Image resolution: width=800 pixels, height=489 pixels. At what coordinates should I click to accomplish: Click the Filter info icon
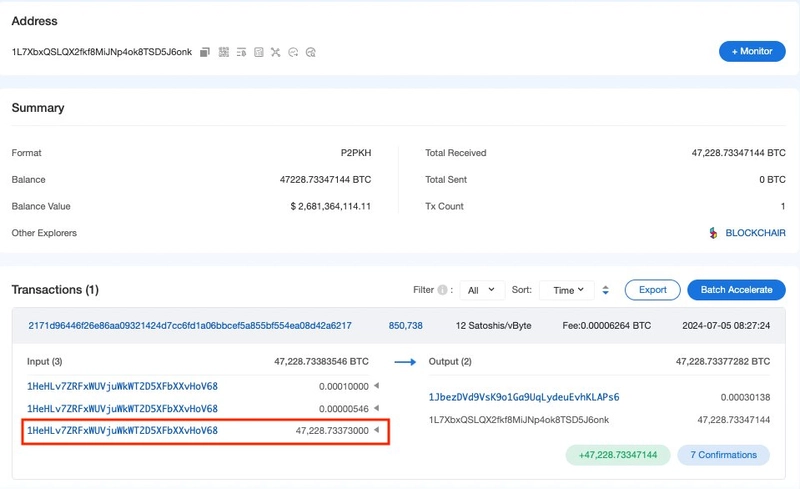(x=442, y=290)
